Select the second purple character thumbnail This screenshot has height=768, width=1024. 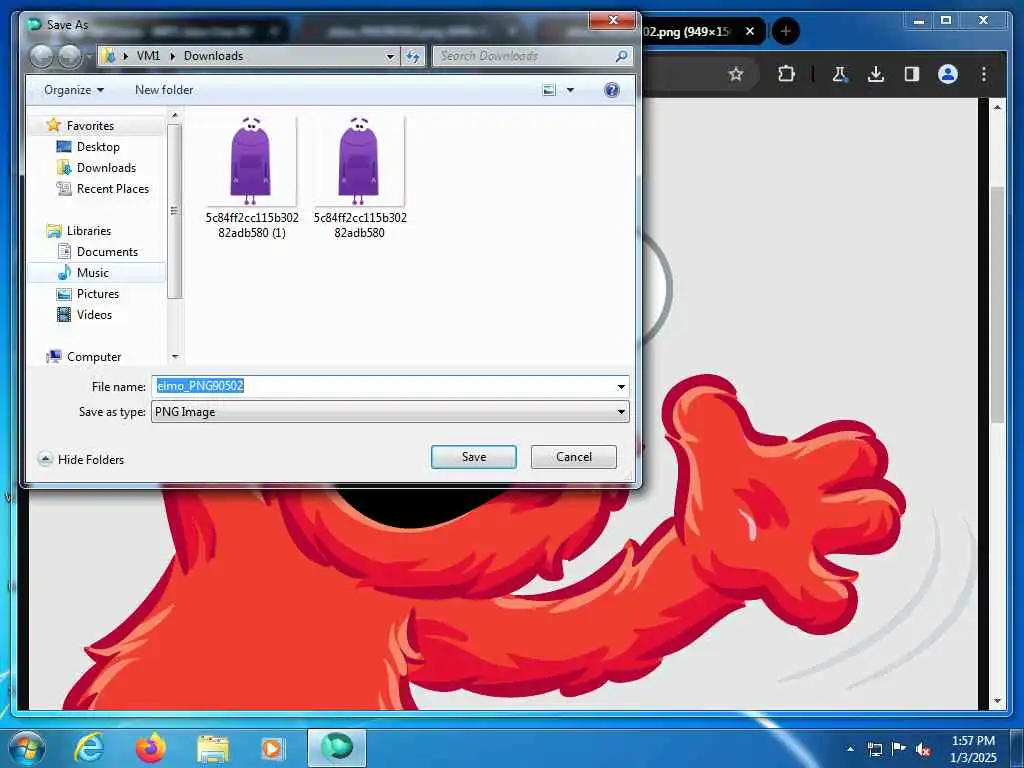[x=359, y=178]
